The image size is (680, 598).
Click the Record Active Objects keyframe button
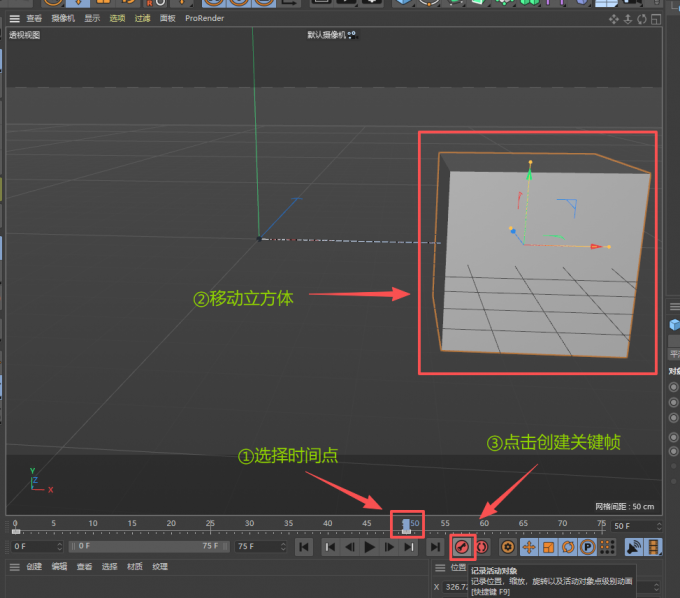[x=461, y=547]
